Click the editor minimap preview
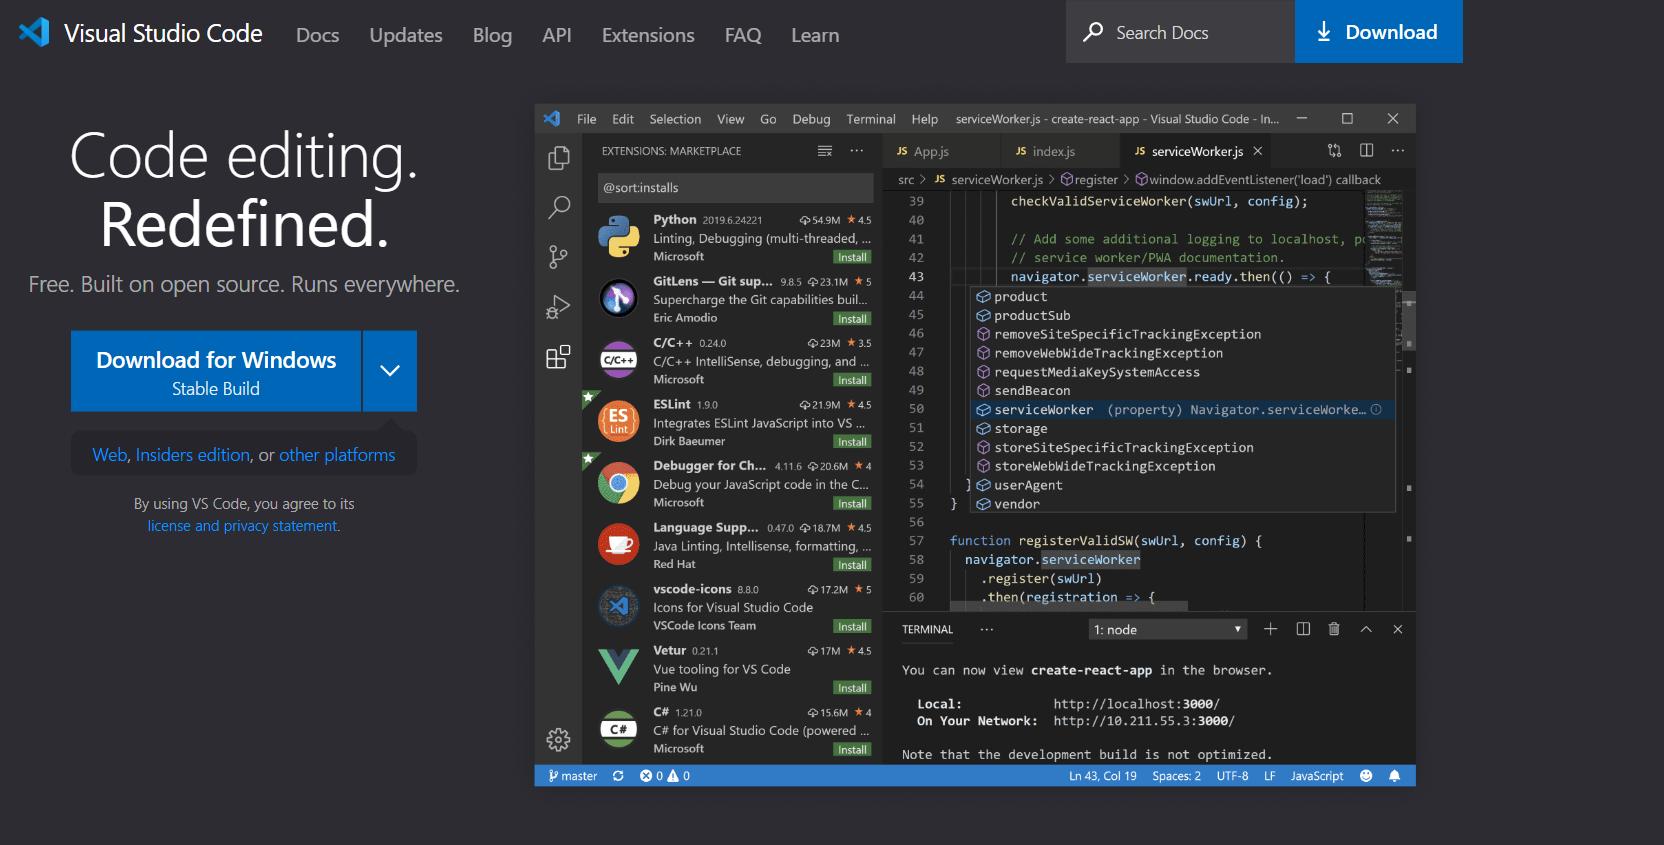The width and height of the screenshot is (1664, 845). pyautogui.click(x=1384, y=239)
